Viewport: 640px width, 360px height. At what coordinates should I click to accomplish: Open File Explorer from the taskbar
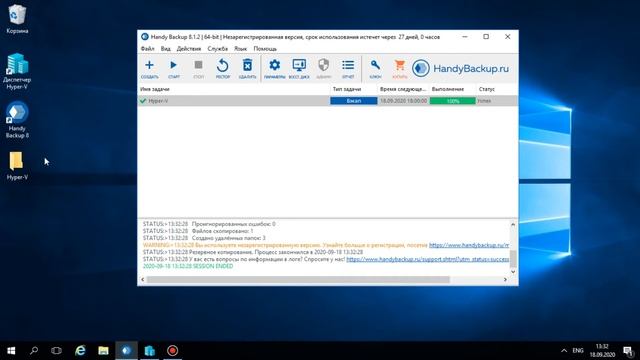click(x=103, y=351)
